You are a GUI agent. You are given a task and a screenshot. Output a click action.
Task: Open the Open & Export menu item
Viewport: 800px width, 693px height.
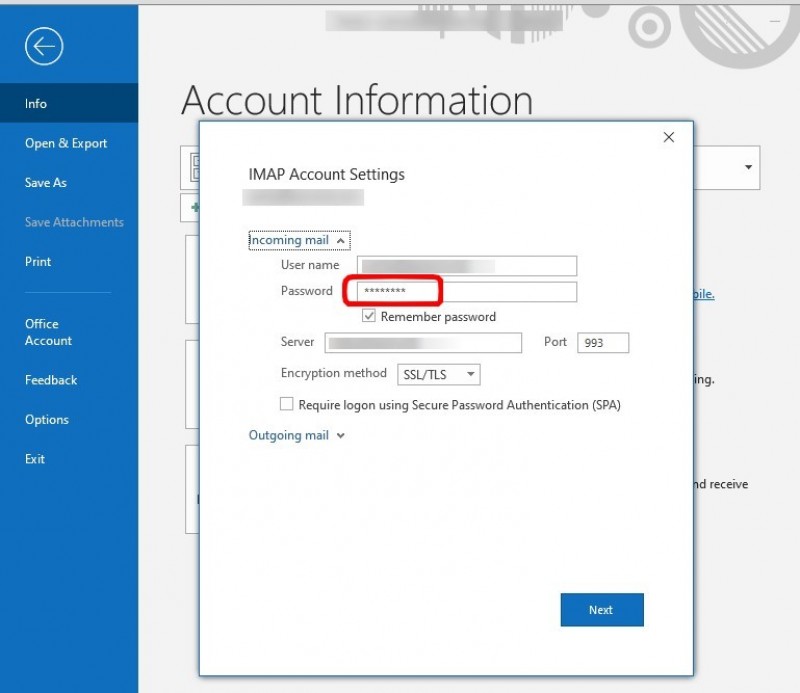(66, 143)
